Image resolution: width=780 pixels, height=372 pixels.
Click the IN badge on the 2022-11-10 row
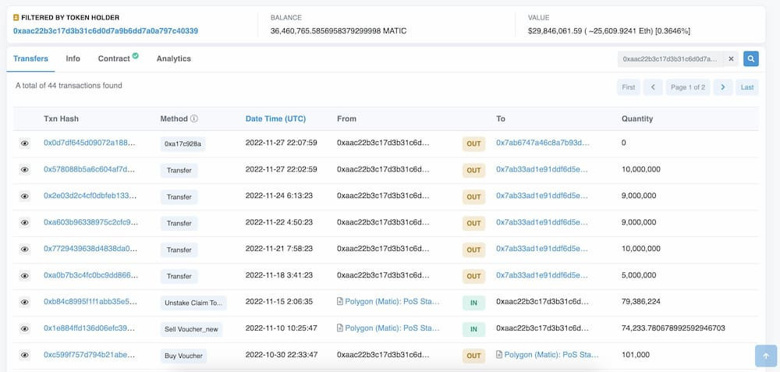[x=474, y=329]
